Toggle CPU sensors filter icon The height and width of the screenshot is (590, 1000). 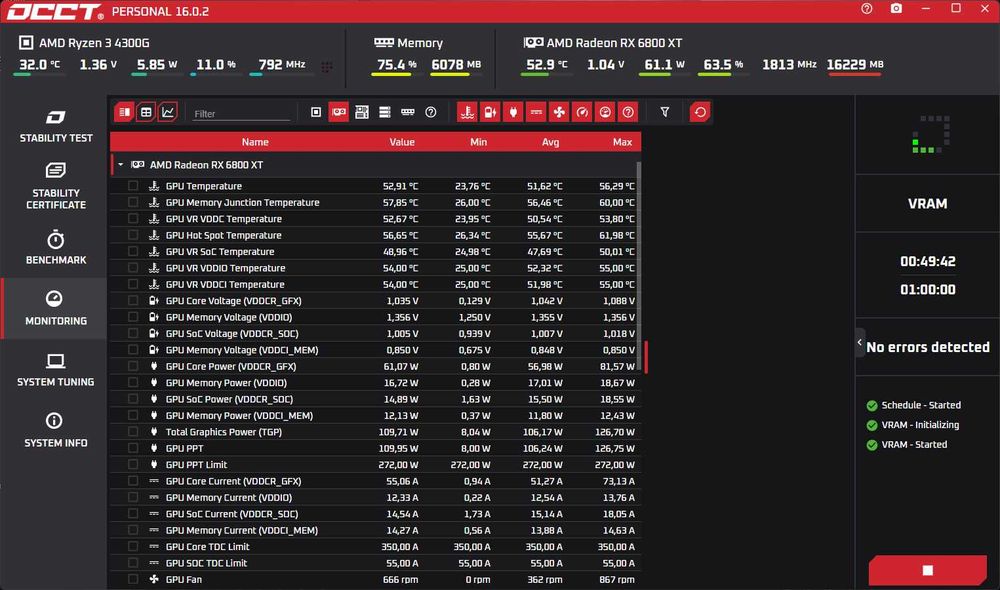point(316,112)
